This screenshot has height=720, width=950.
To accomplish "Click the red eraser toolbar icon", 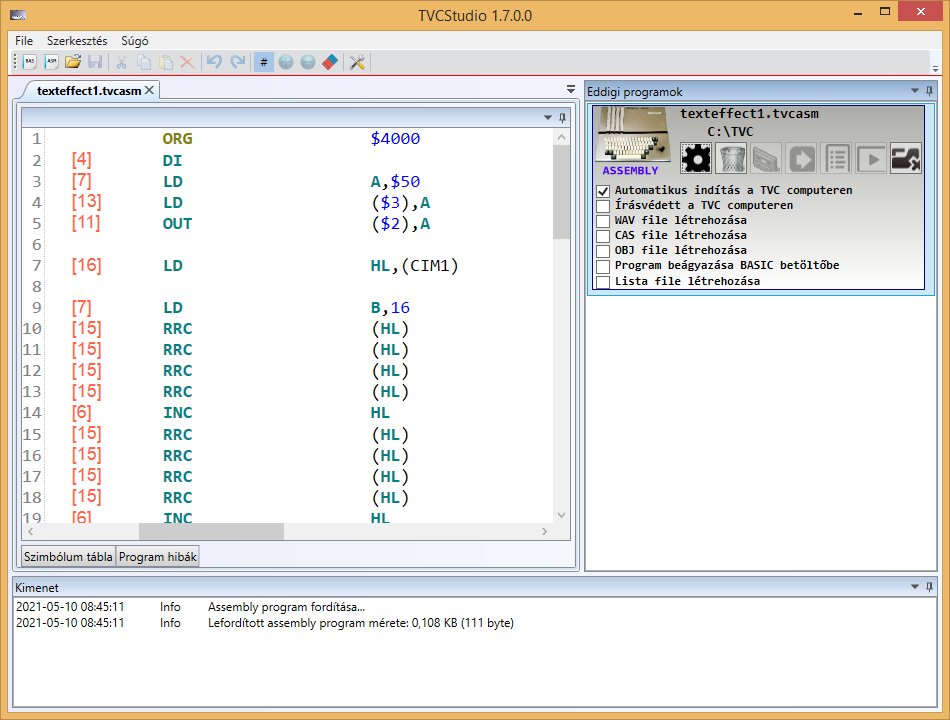I will pos(331,62).
